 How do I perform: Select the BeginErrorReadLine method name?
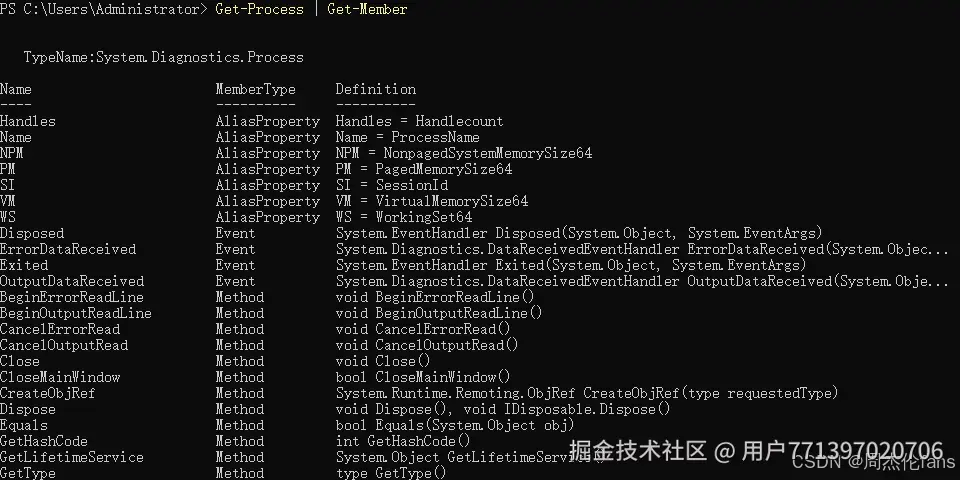72,297
